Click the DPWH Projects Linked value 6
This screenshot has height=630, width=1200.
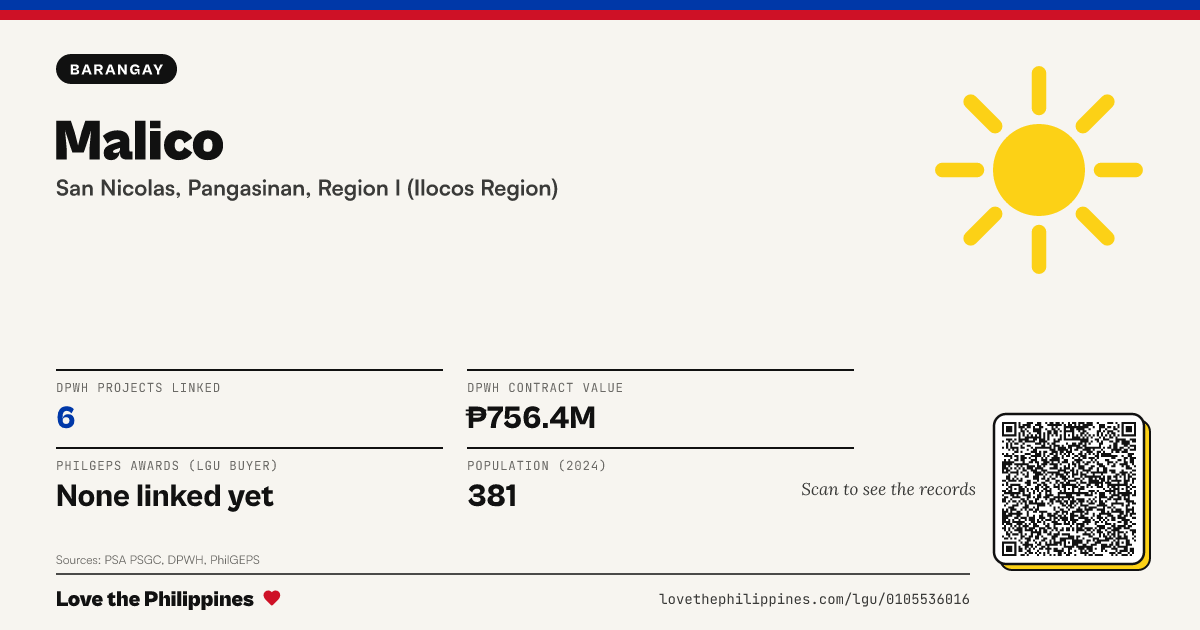click(66, 417)
